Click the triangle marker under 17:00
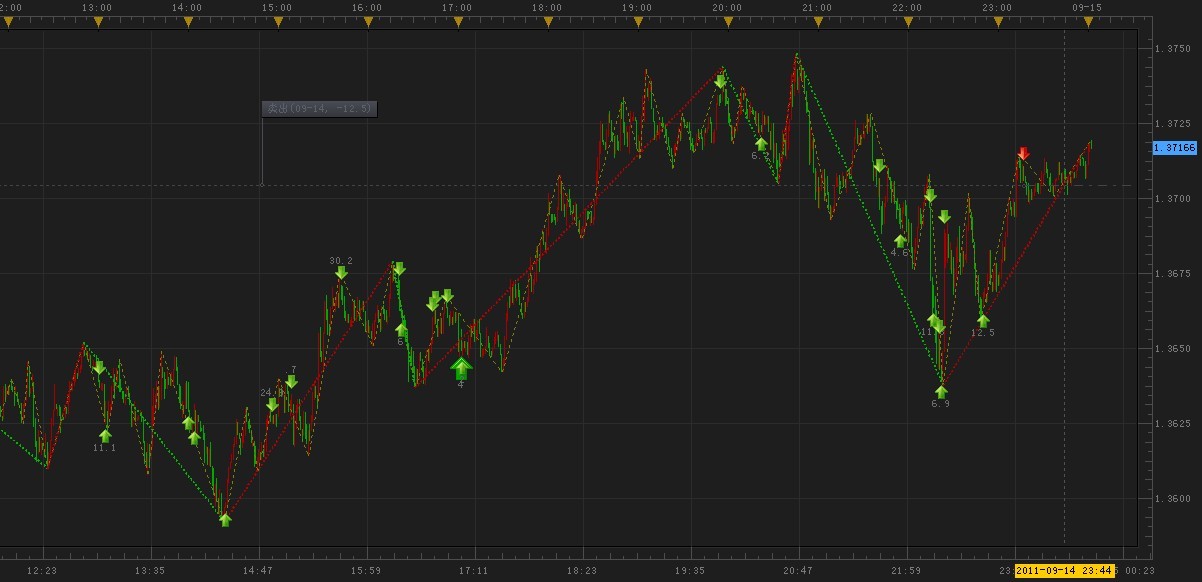 click(x=458, y=22)
